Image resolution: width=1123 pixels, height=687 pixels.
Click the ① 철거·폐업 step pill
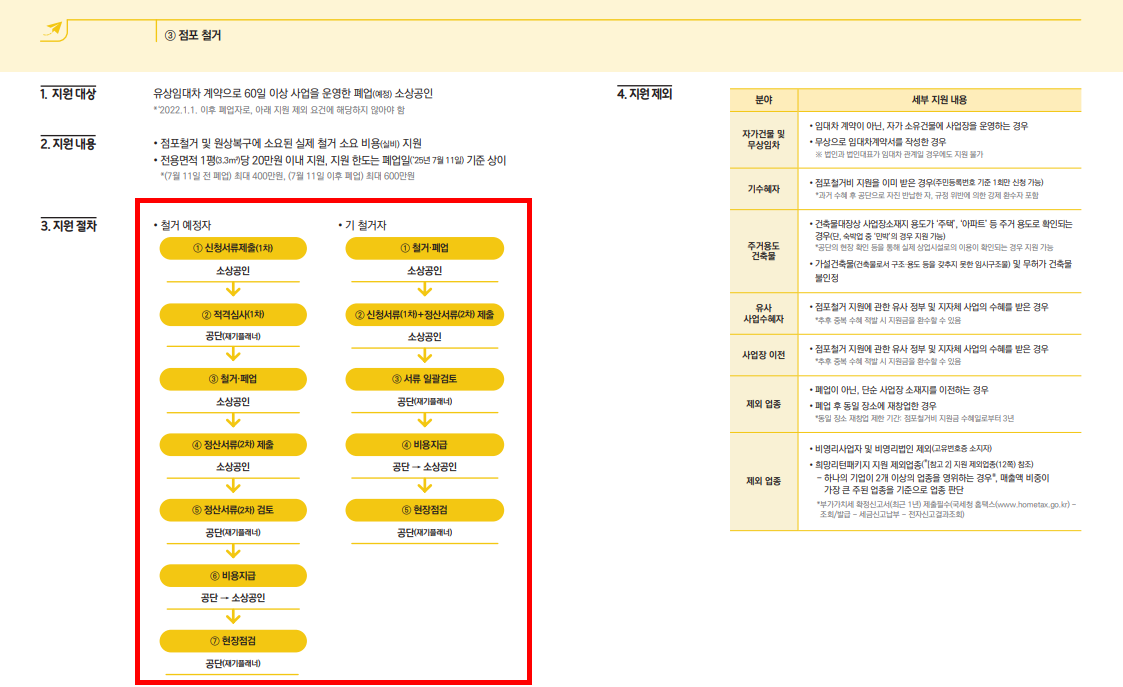[x=425, y=248]
